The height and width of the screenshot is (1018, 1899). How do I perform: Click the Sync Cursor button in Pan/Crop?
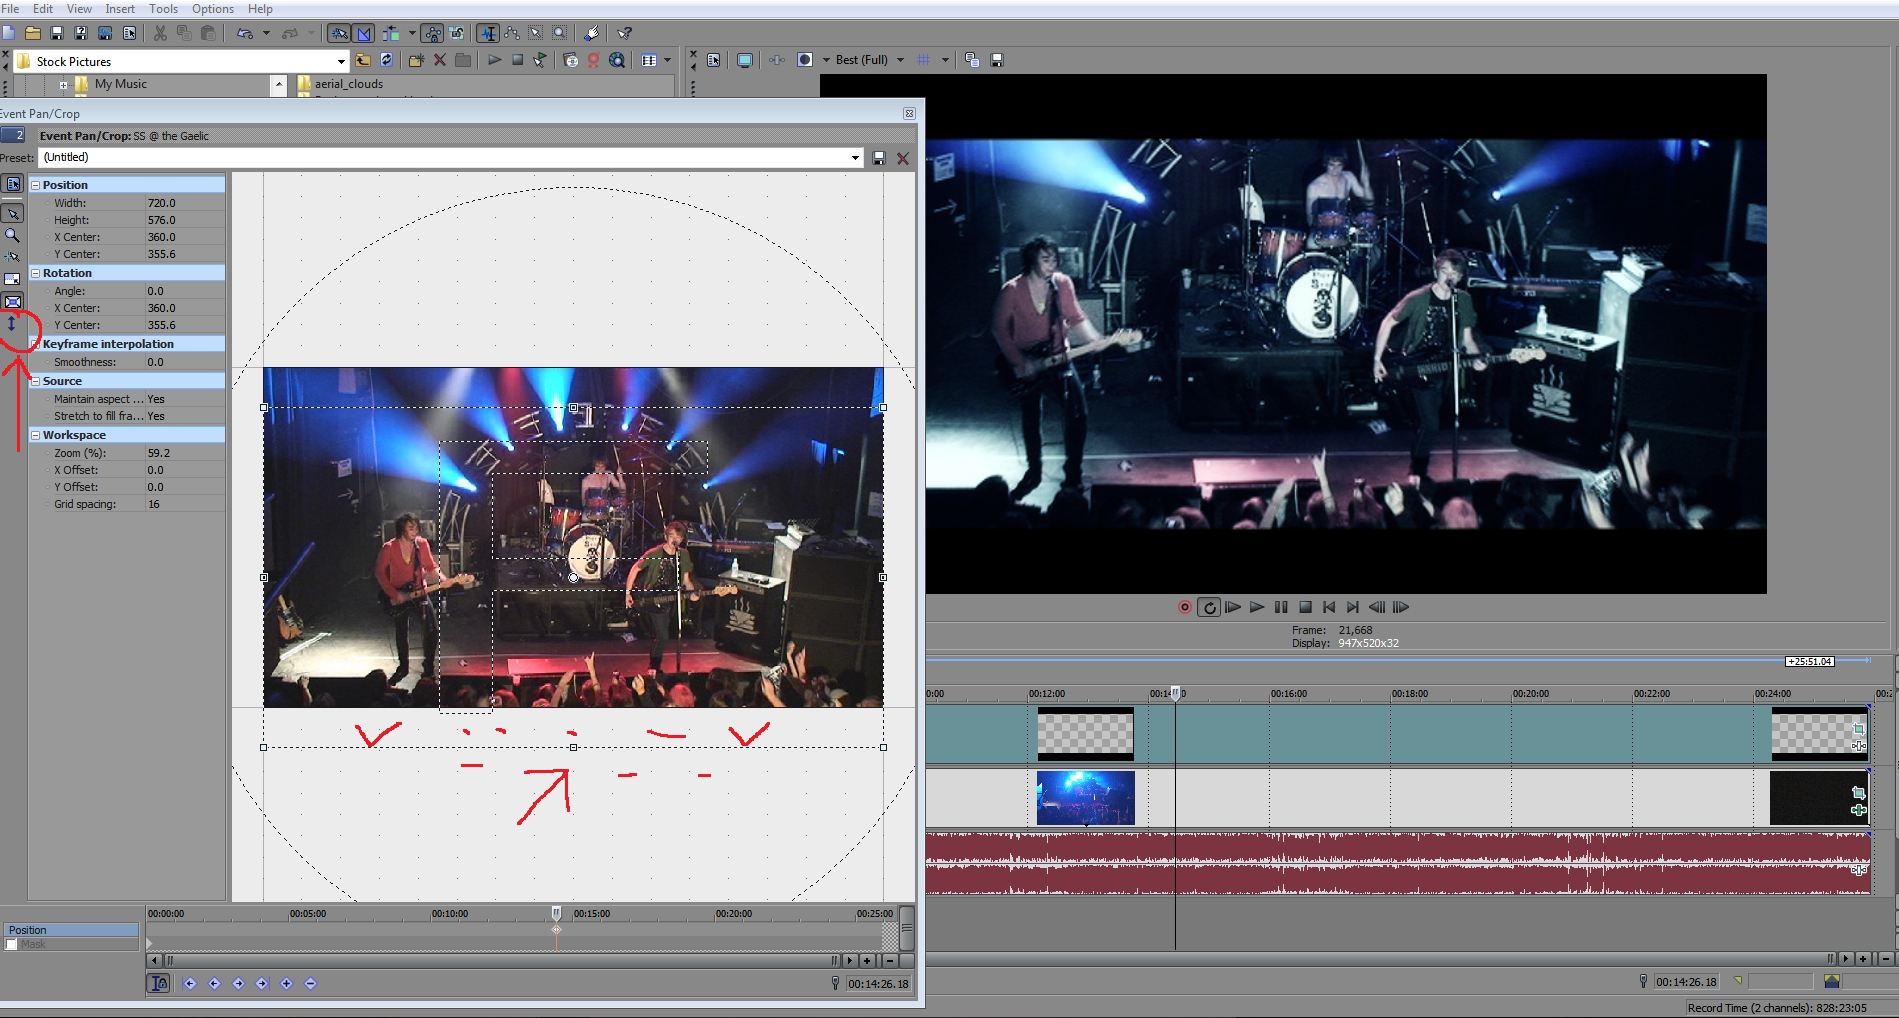[159, 983]
